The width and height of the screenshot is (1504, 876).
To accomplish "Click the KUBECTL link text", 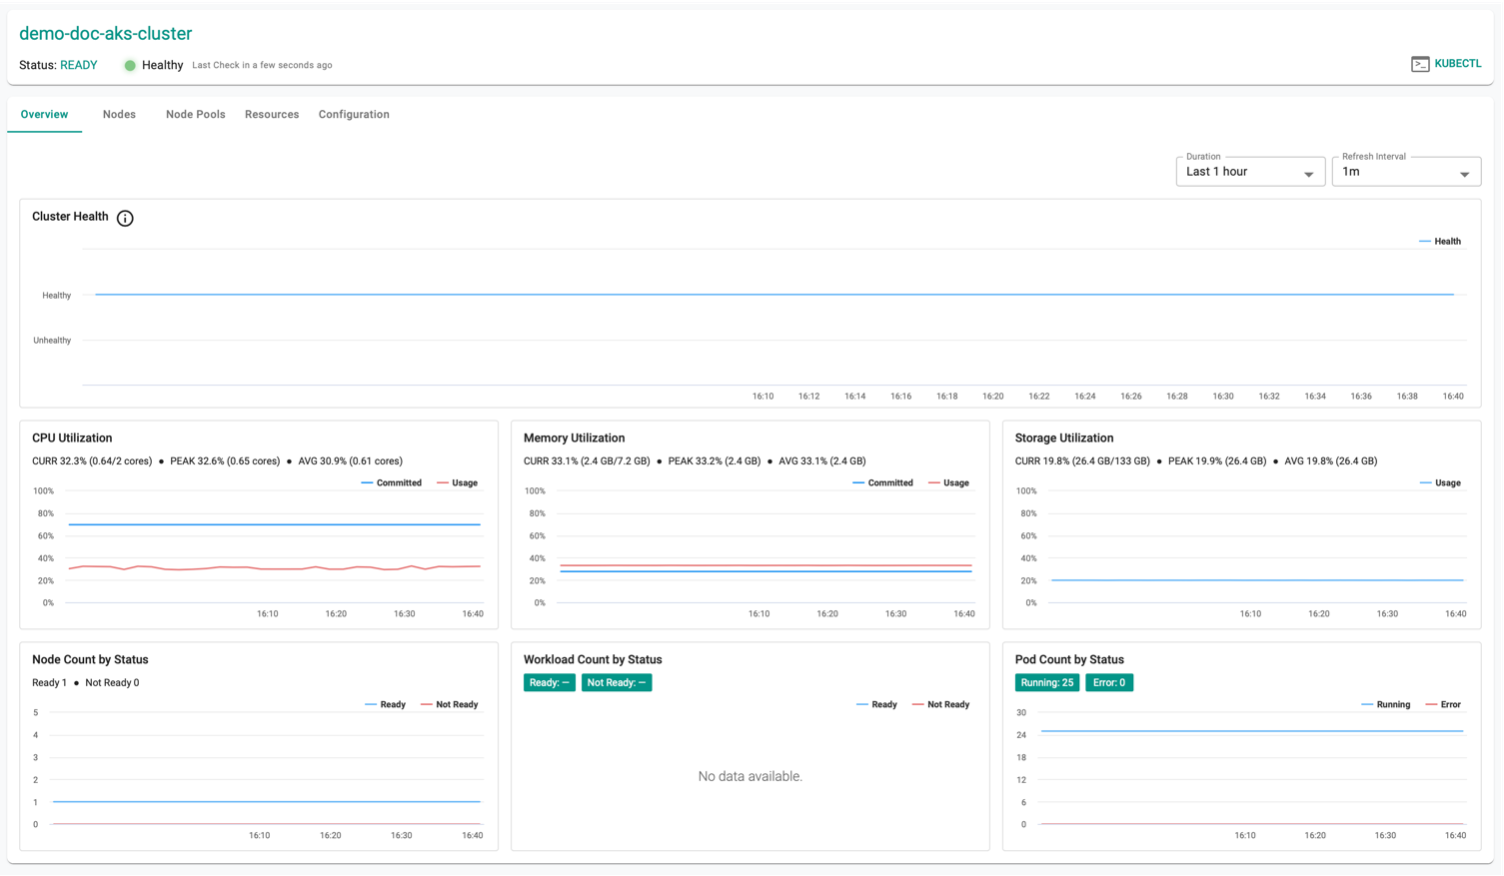I will pos(1457,64).
